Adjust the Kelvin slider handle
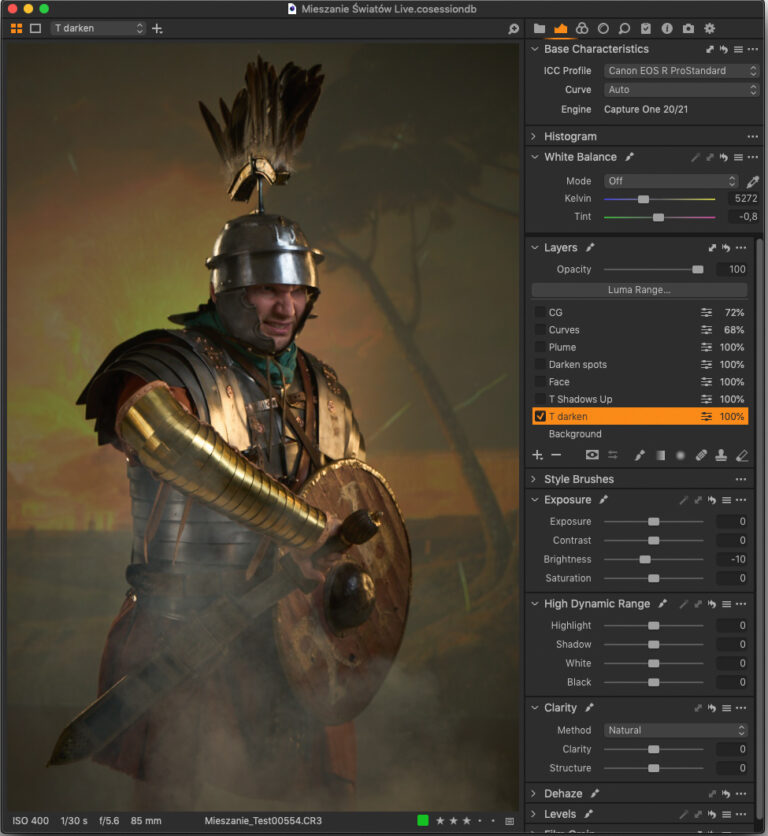 pos(644,199)
